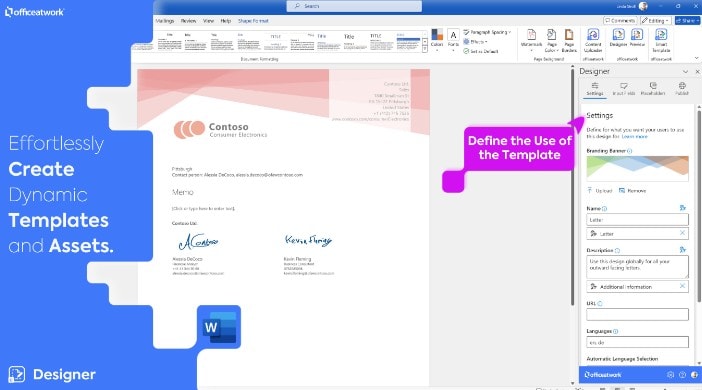Click Linda's account profile picture
Viewport: 702px width, 390px height.
click(643, 6)
